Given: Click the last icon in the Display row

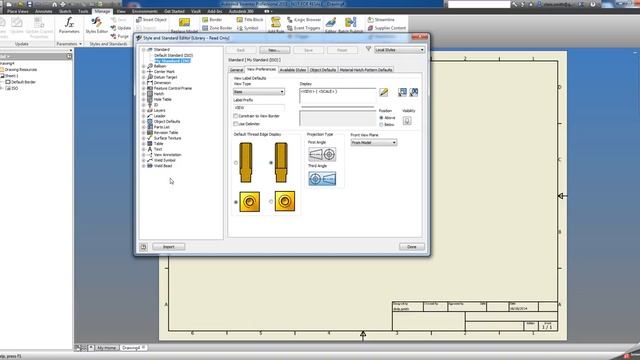Looking at the screenshot, I should coord(413,92).
